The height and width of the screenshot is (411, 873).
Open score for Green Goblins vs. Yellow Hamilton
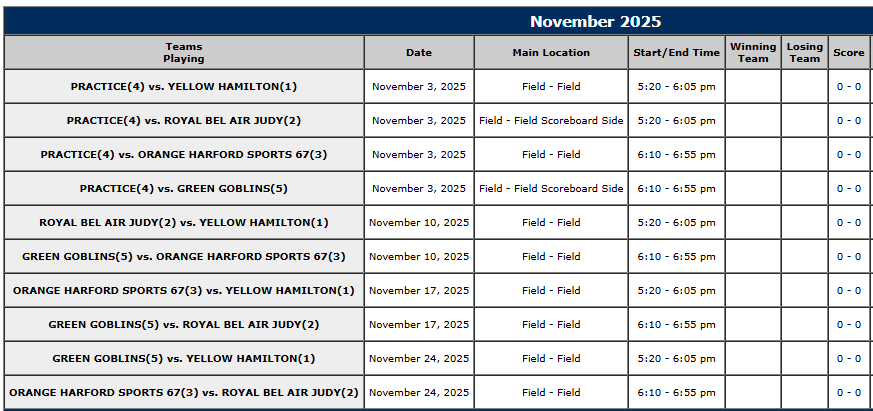849,359
